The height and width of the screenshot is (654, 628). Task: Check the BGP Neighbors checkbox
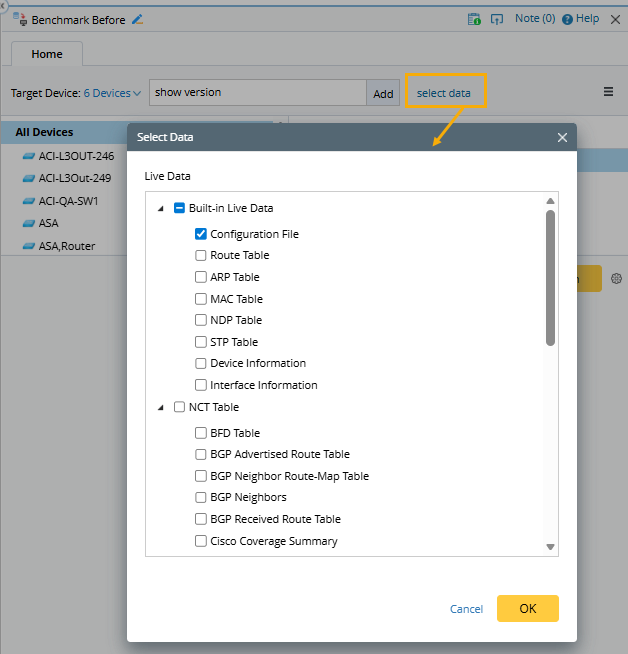(201, 497)
